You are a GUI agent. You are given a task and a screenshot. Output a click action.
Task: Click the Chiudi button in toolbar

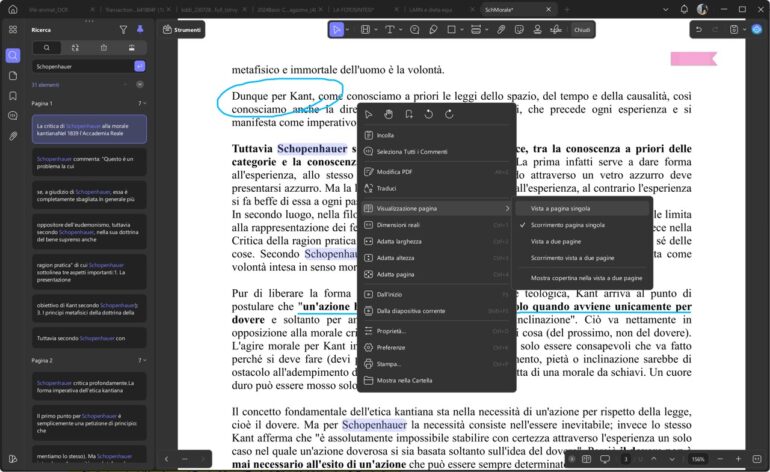tap(582, 30)
